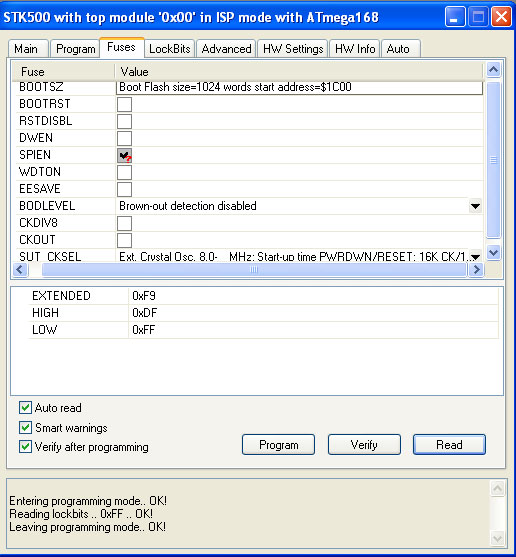The height and width of the screenshot is (557, 516).
Task: Tick the RSTDISBL fuse checkbox
Action: point(124,121)
